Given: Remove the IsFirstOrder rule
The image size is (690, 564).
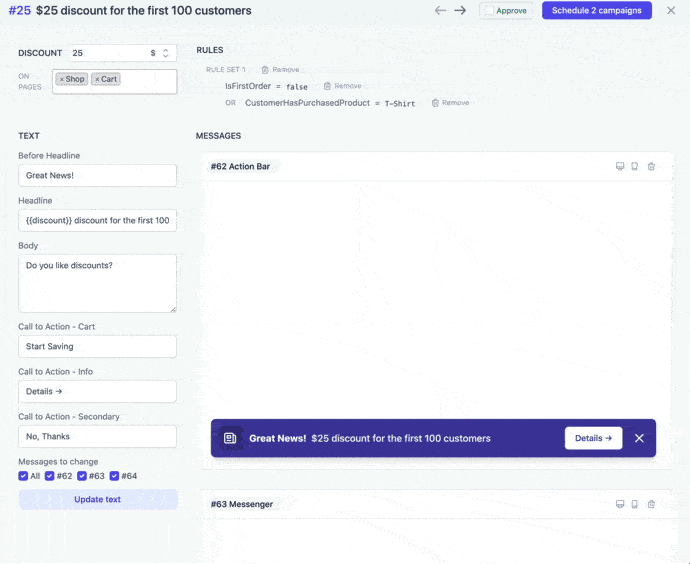Looking at the screenshot, I should [342, 86].
